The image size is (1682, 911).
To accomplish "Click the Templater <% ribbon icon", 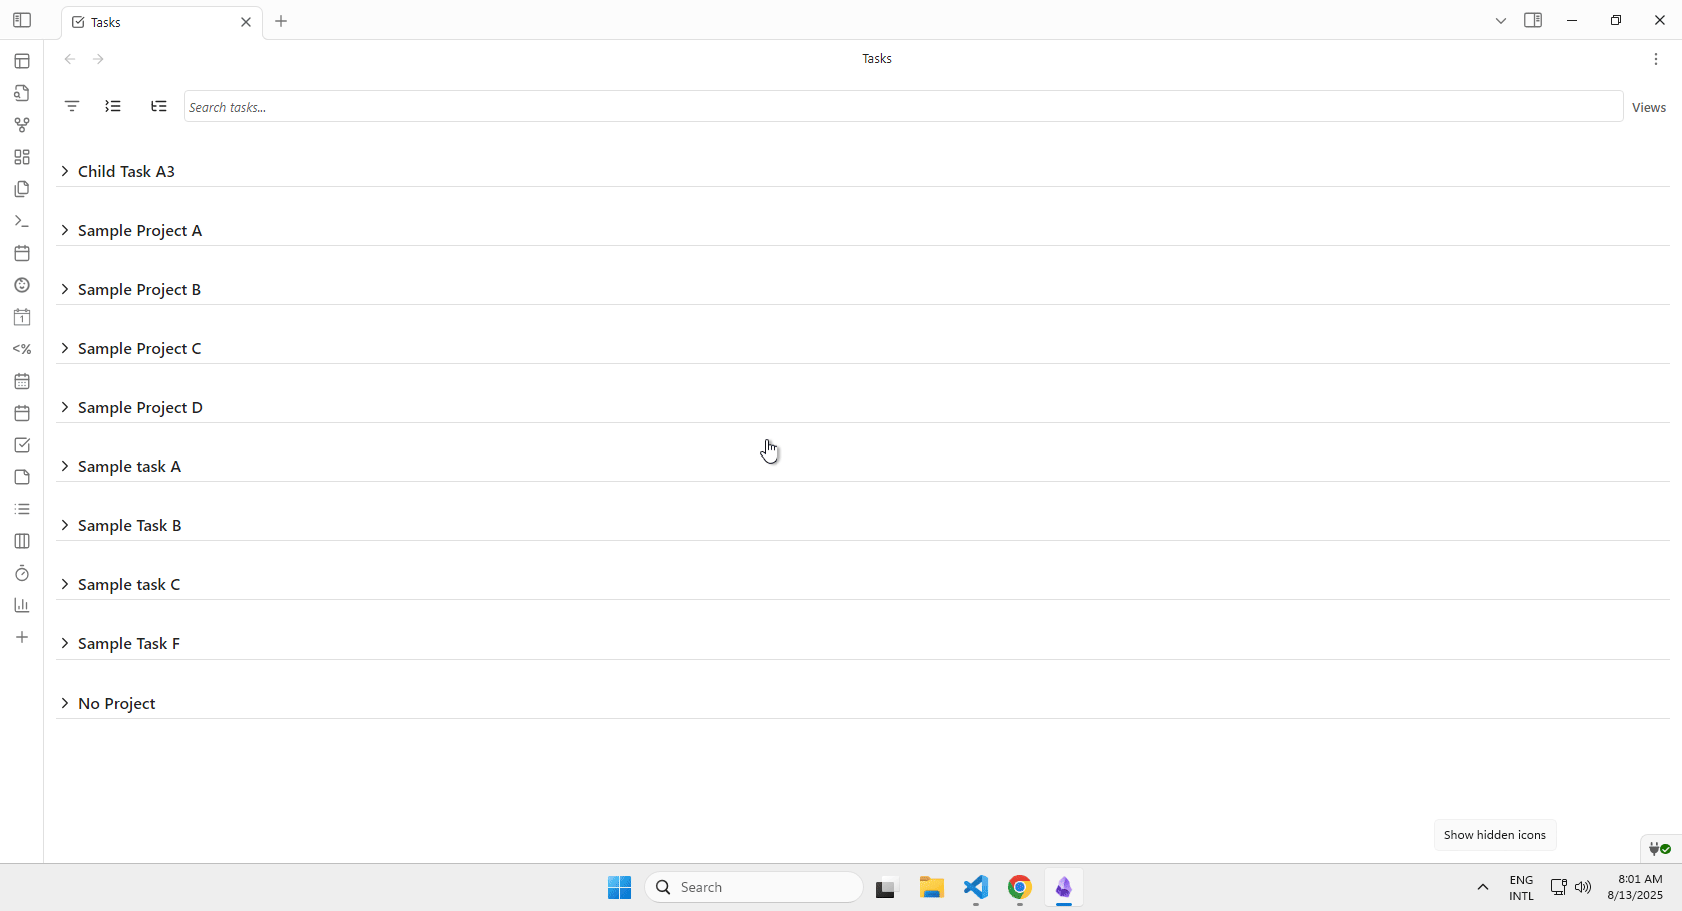I will [22, 349].
